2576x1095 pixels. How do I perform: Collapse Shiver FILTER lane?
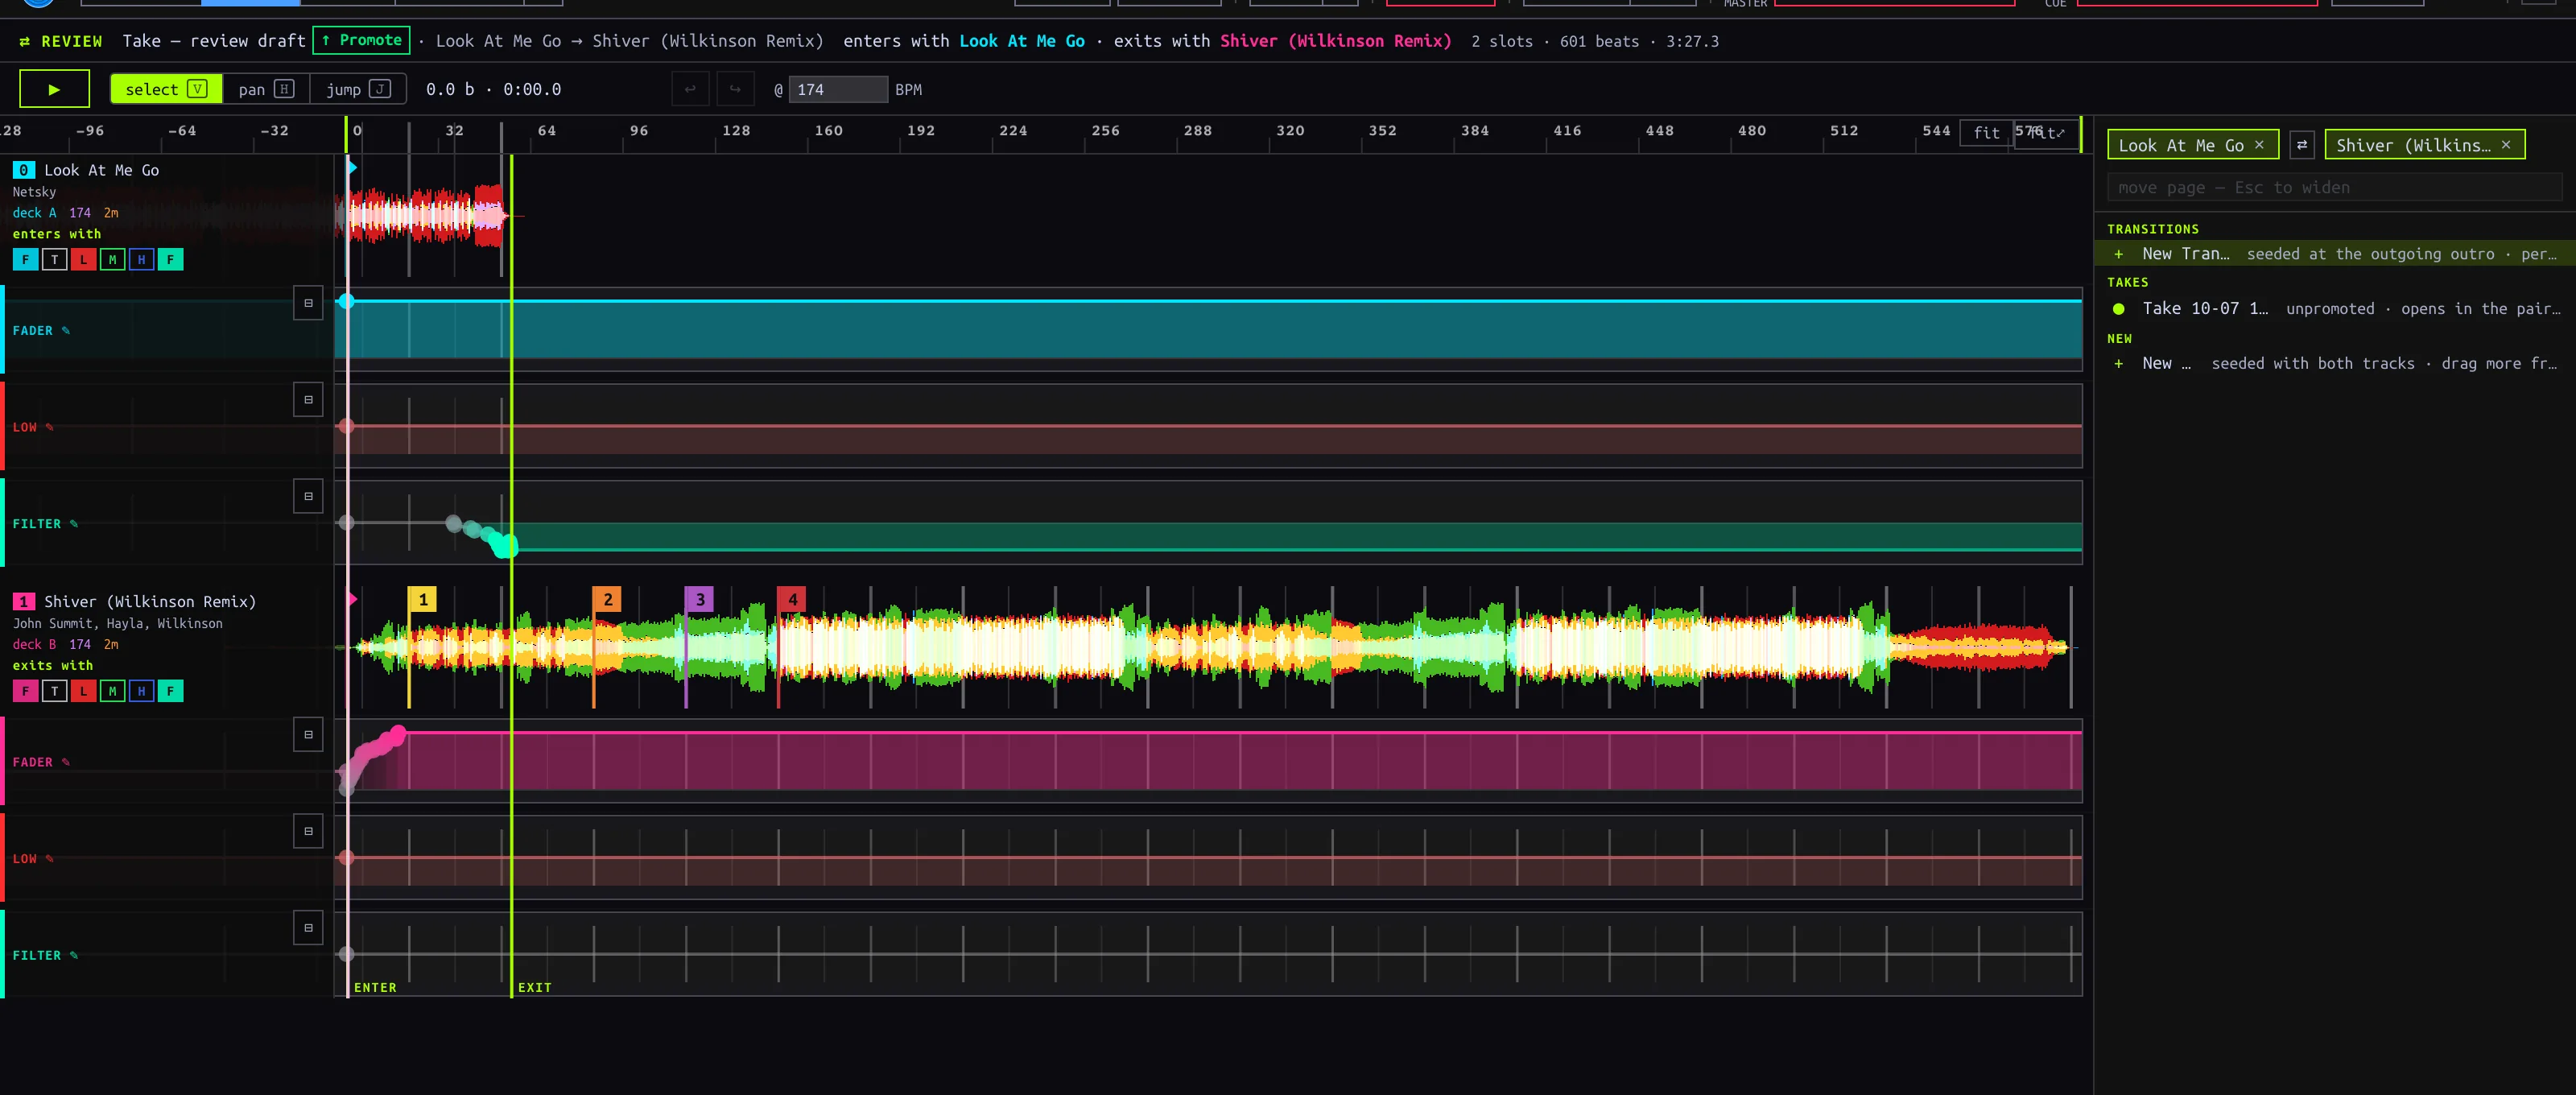click(308, 928)
